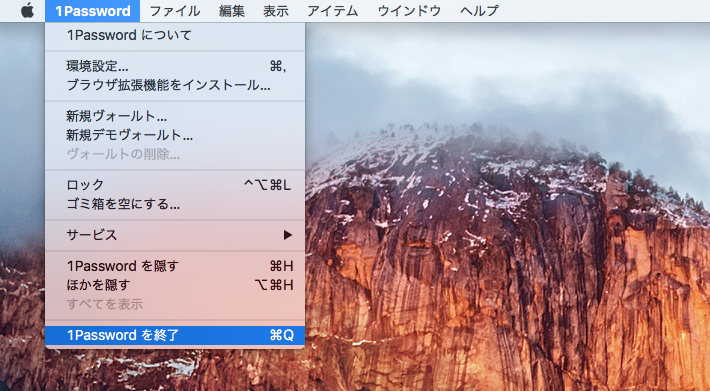710x391 pixels.
Task: Open the 編集 menu
Action: click(x=232, y=10)
